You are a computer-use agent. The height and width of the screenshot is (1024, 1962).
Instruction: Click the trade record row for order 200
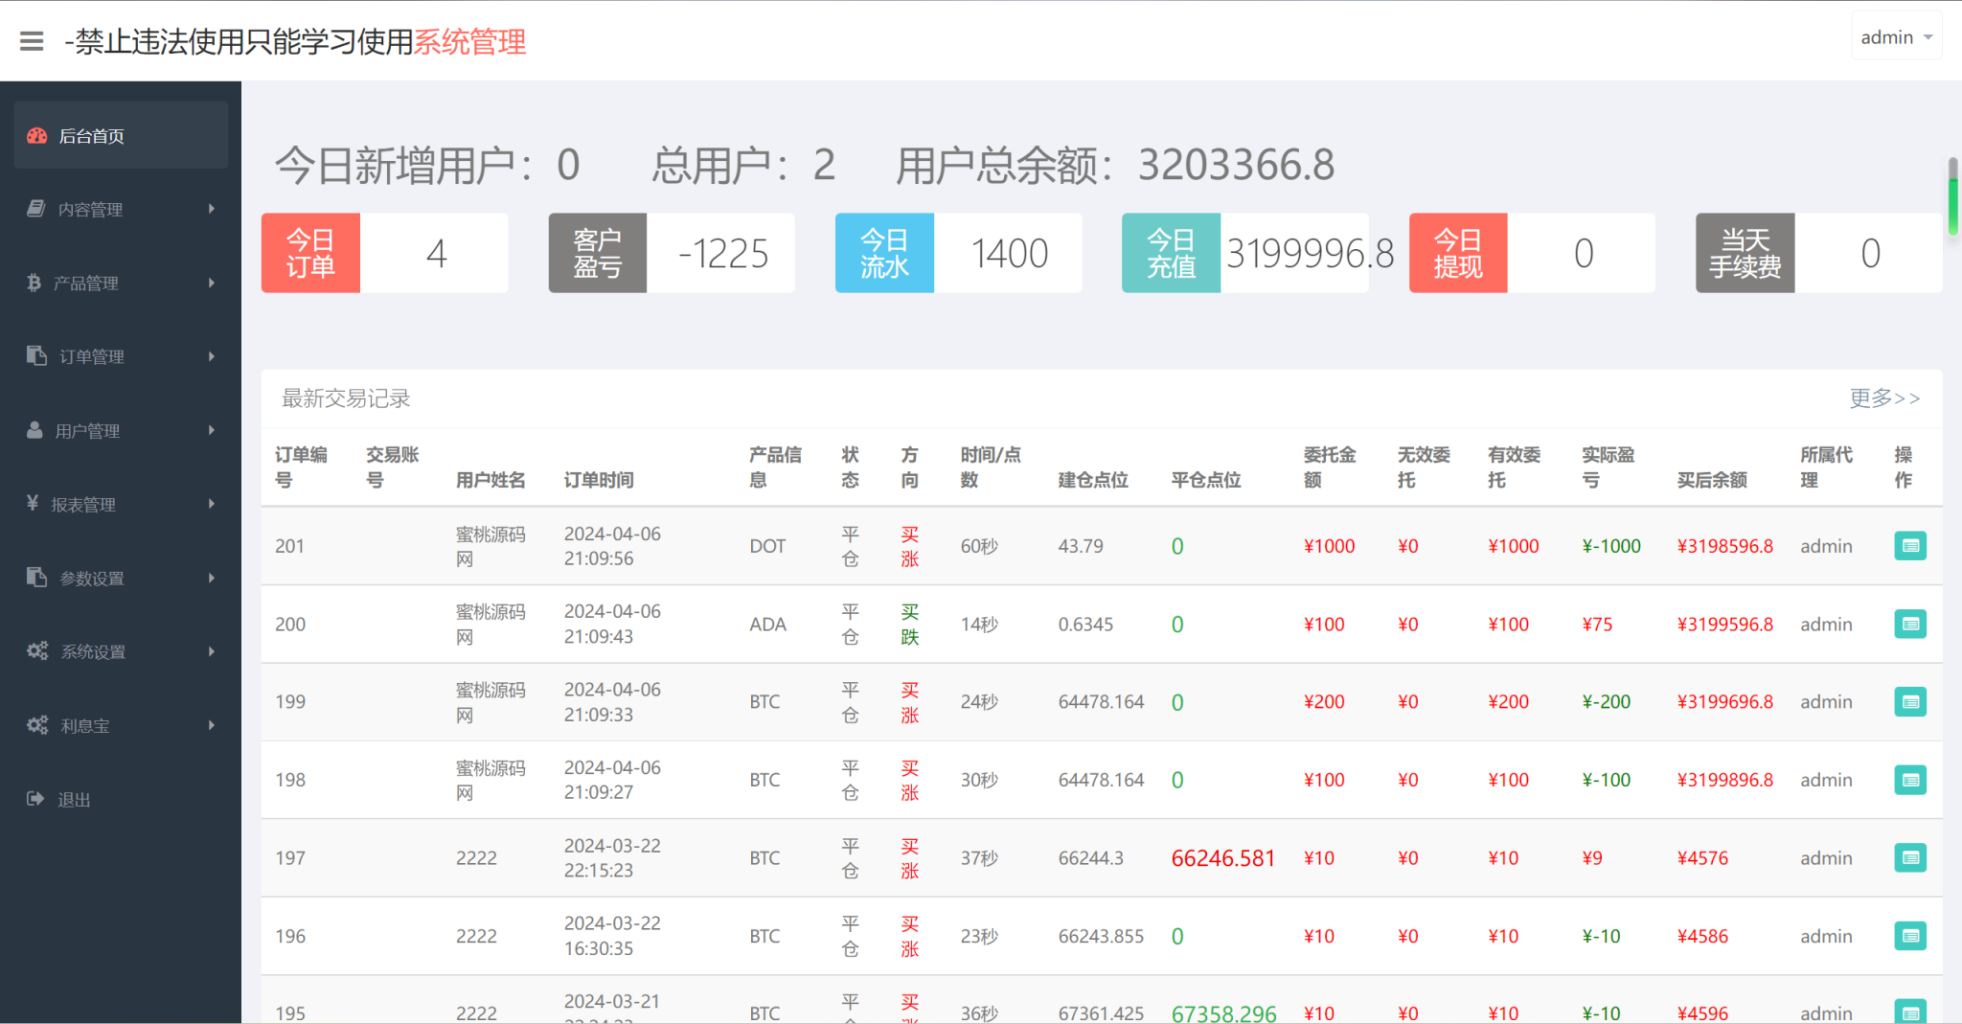[900, 624]
